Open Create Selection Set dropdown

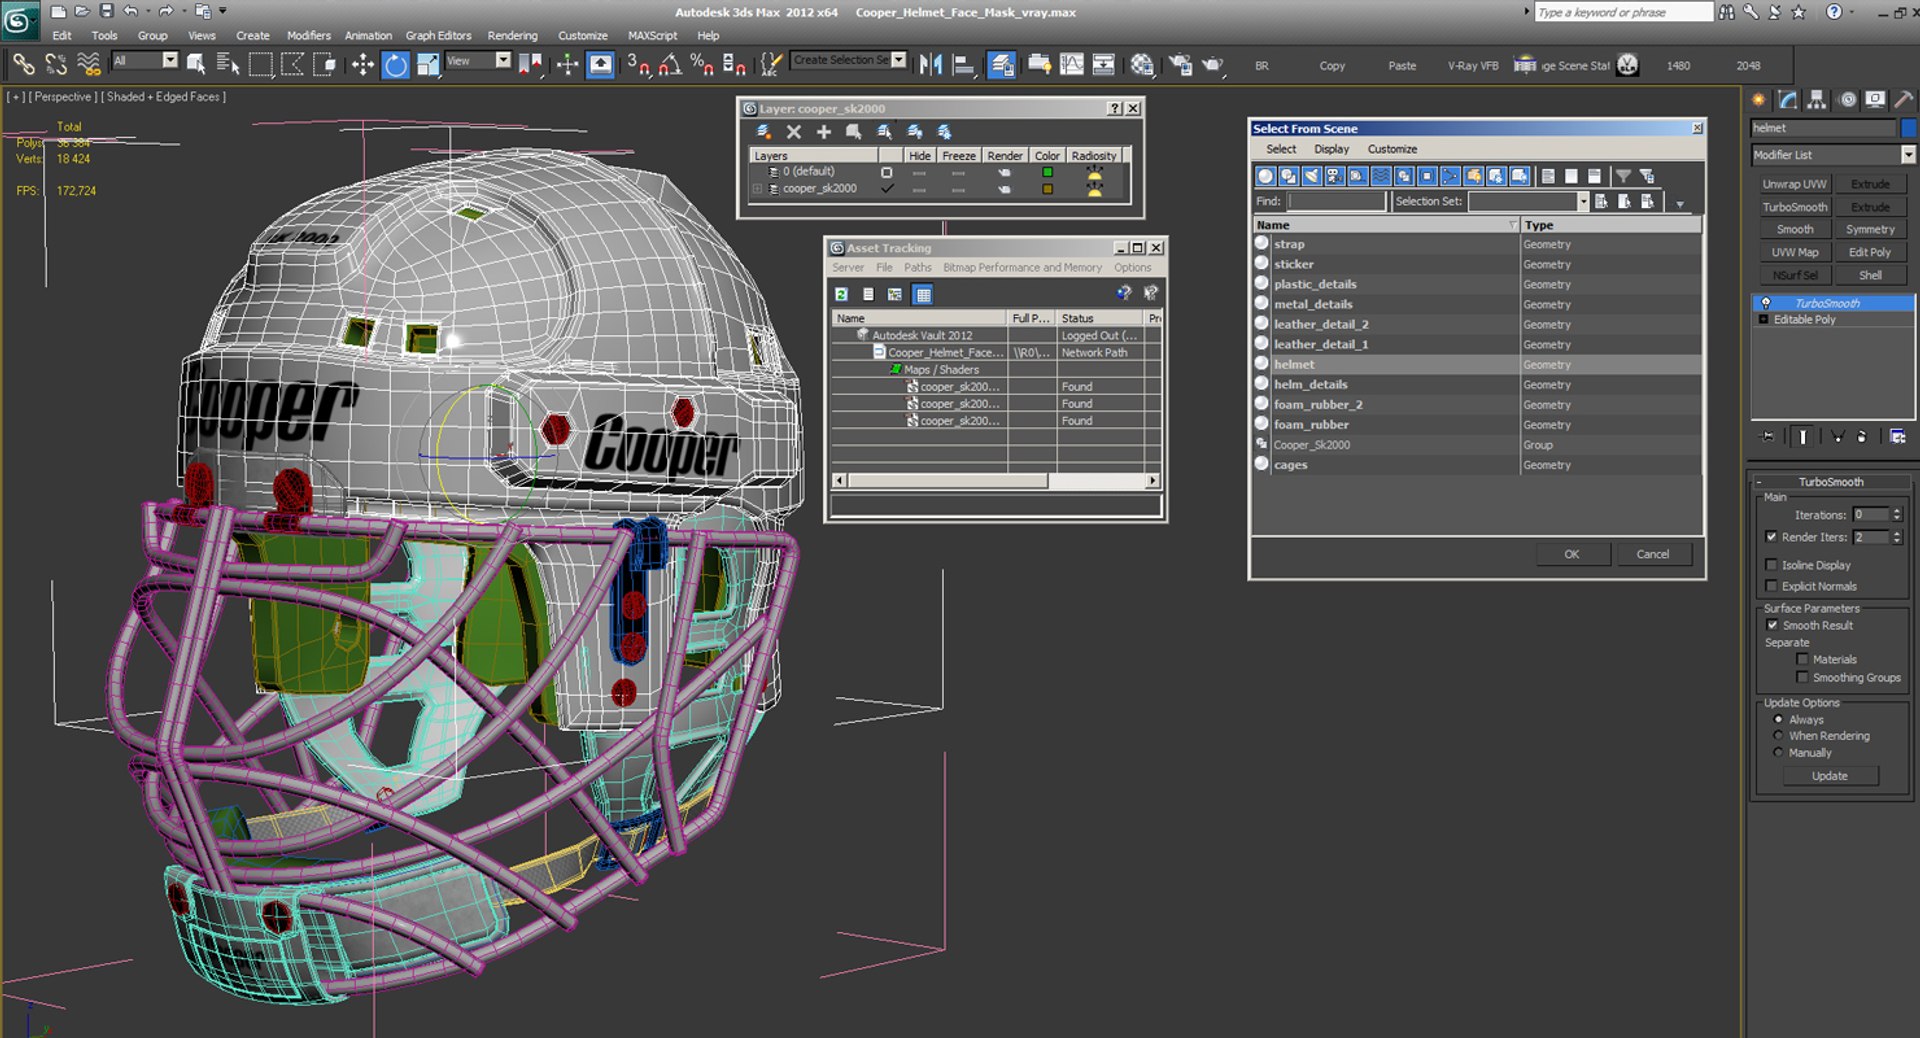click(x=899, y=60)
